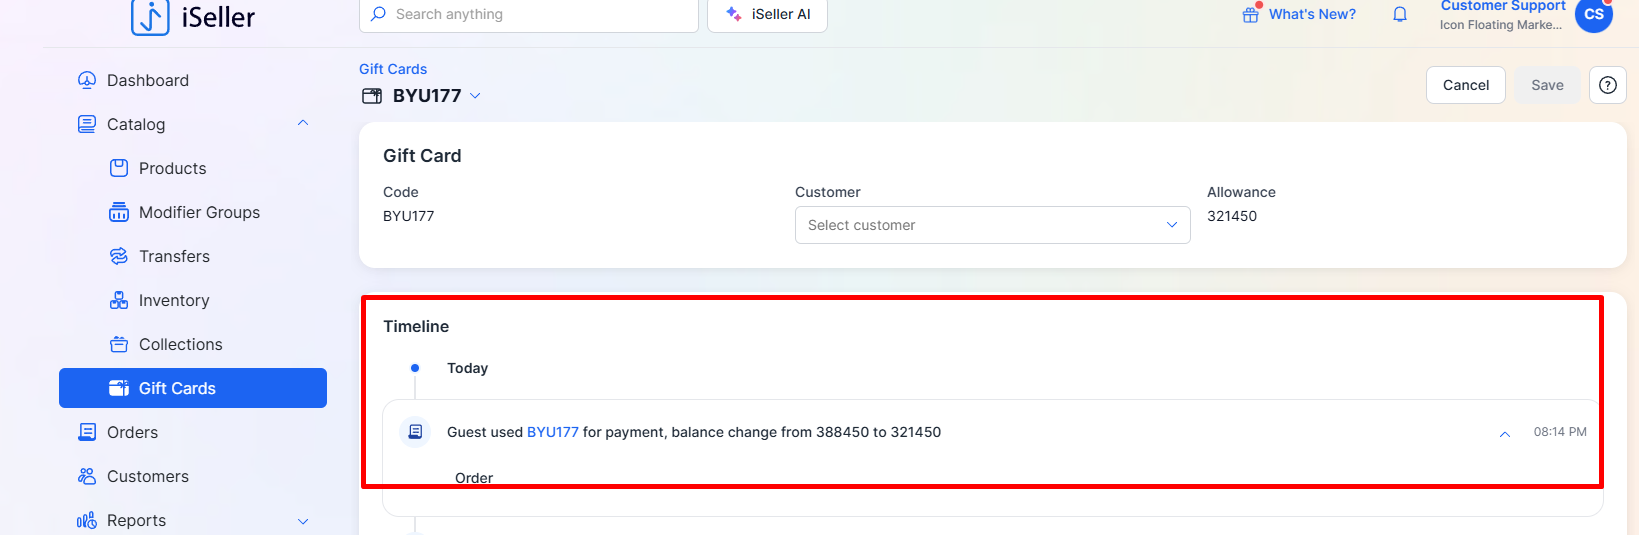Click the Catalog icon in sidebar
Screen dimensions: 1639x535
[x=87, y=124]
